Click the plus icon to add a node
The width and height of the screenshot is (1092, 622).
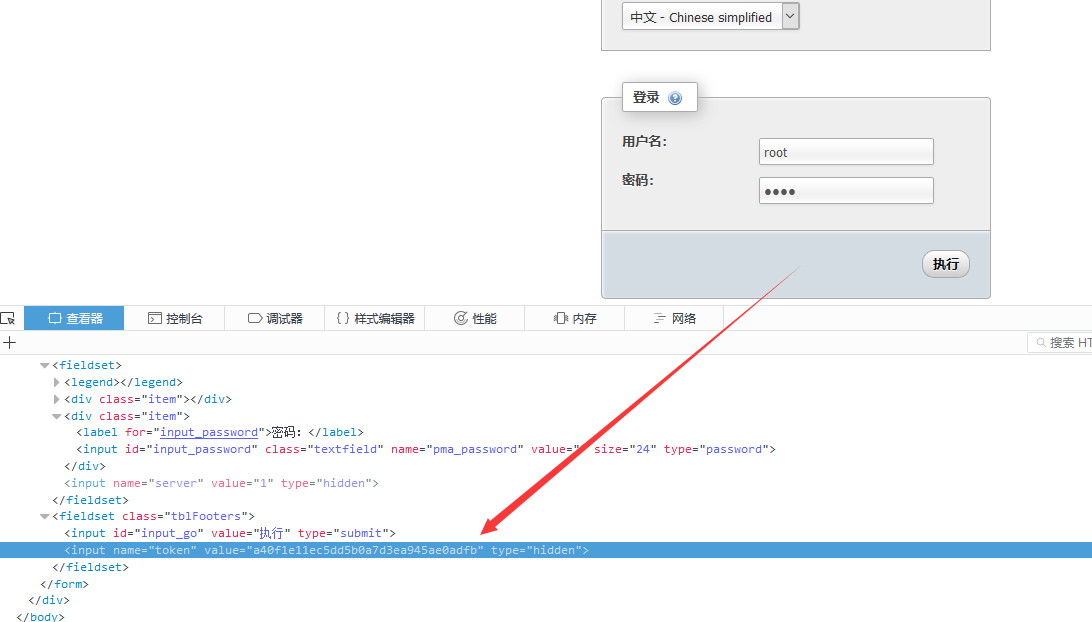coord(10,343)
